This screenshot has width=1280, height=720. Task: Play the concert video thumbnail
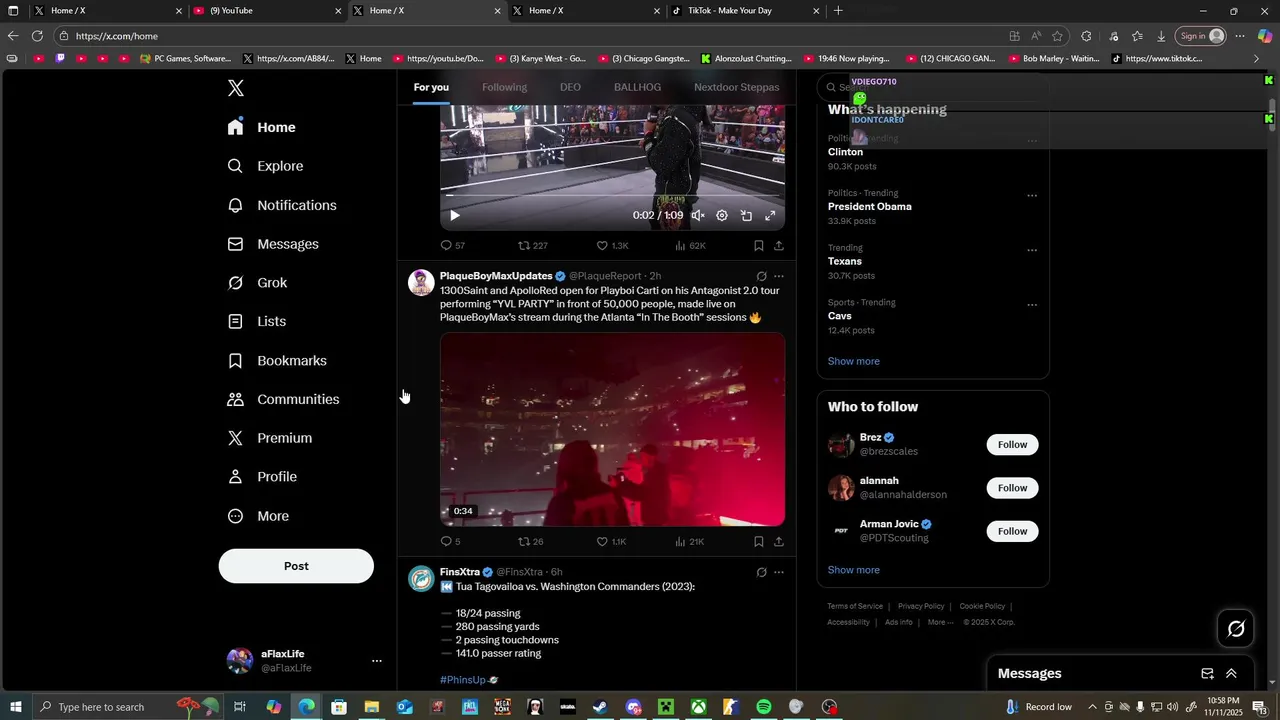(x=612, y=429)
